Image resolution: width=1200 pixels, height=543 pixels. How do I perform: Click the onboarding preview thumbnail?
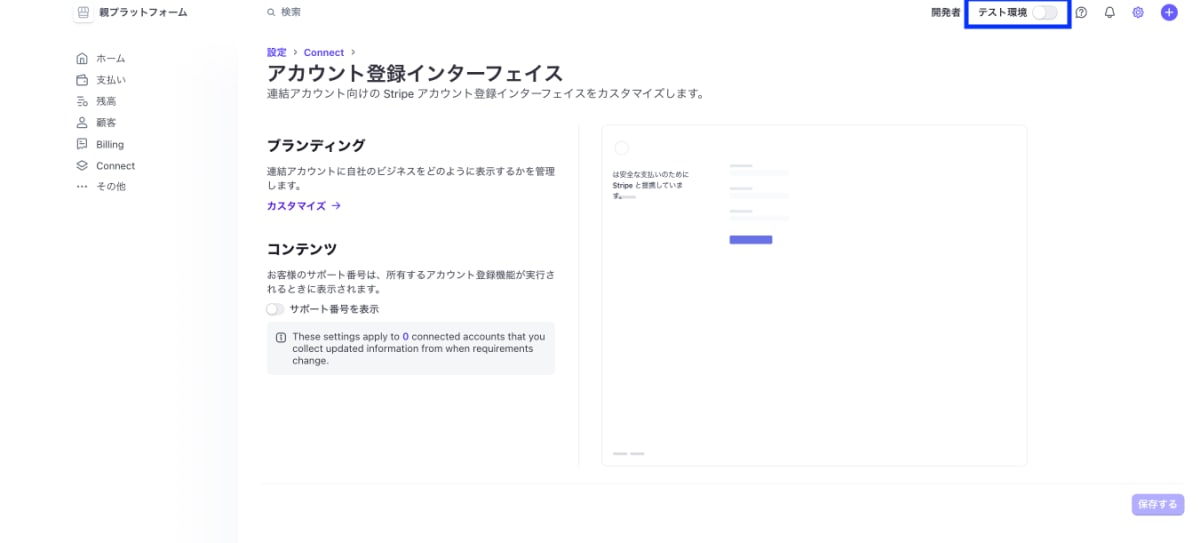click(814, 295)
